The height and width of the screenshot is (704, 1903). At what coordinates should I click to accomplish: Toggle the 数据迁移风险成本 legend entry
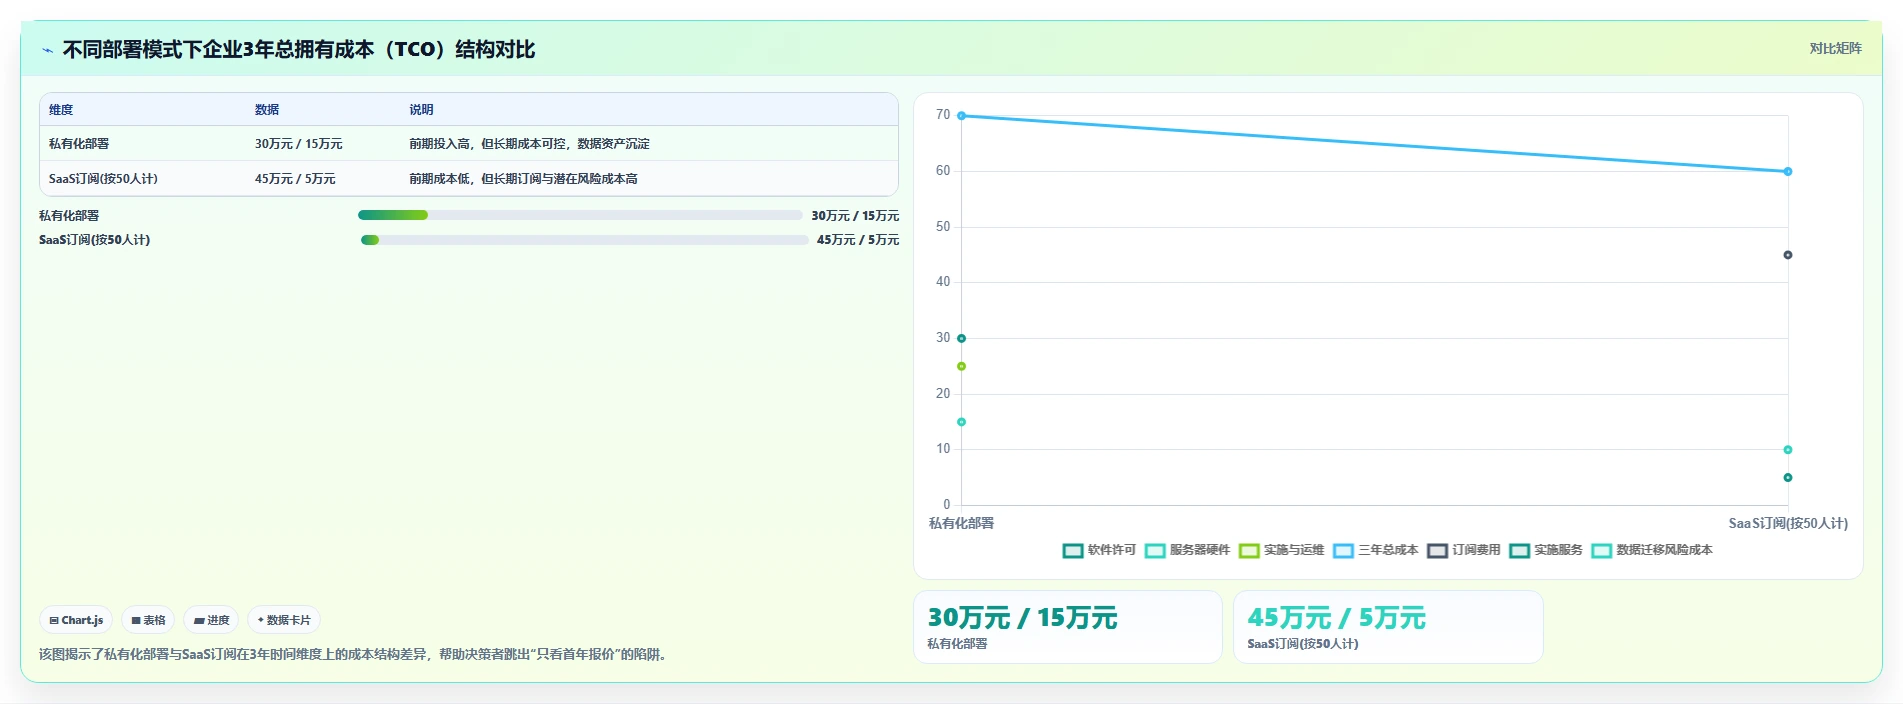pos(1652,550)
